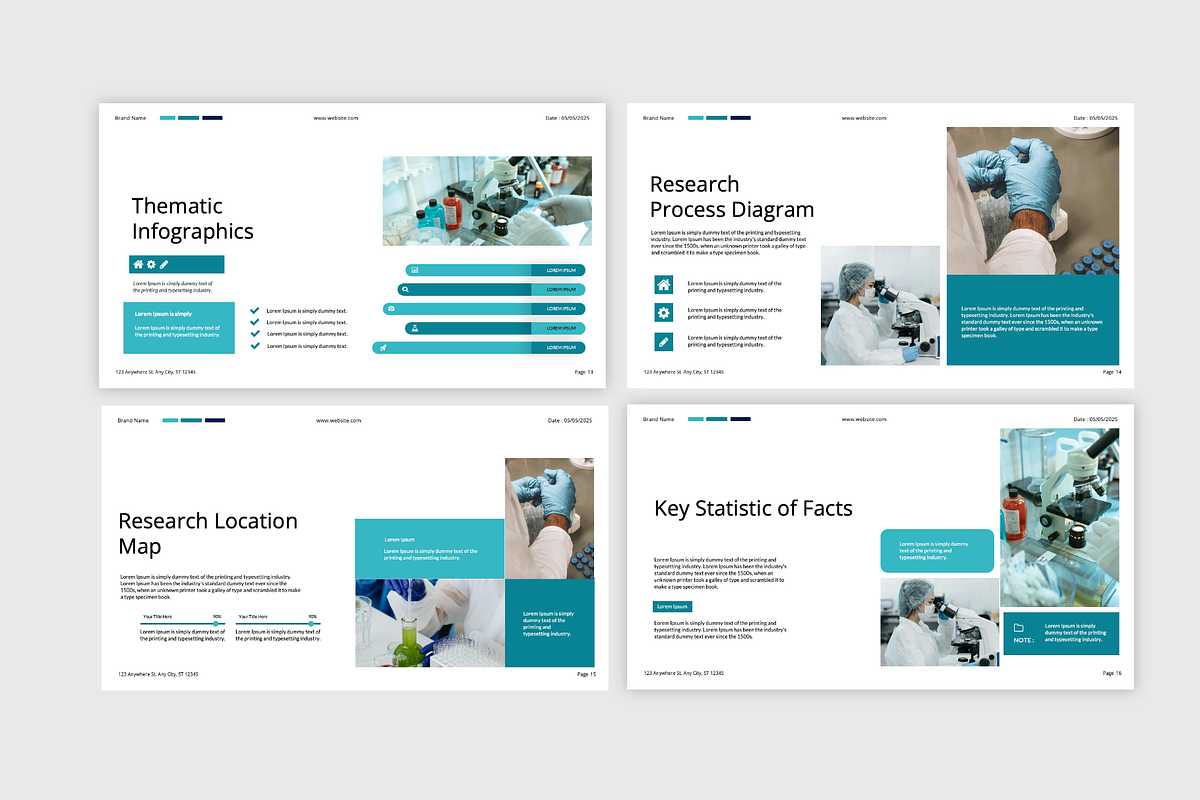The width and height of the screenshot is (1200, 800).
Task: Click the left slider knob on Research Location Map
Action: (x=215, y=624)
